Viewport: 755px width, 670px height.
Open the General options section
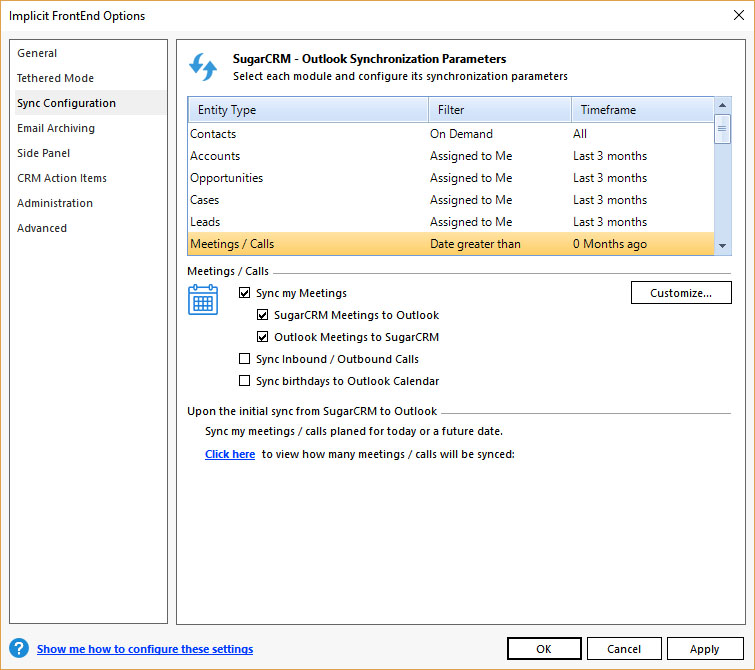[x=37, y=53]
